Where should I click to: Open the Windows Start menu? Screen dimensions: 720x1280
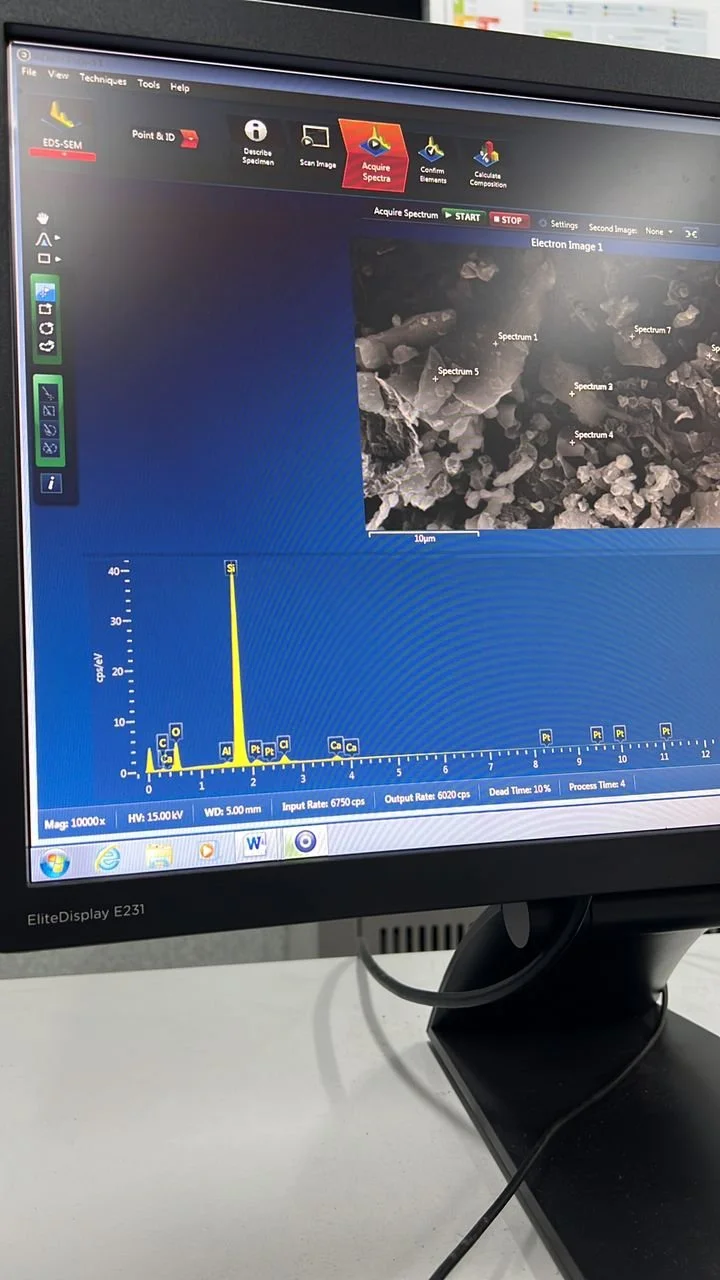[53, 862]
